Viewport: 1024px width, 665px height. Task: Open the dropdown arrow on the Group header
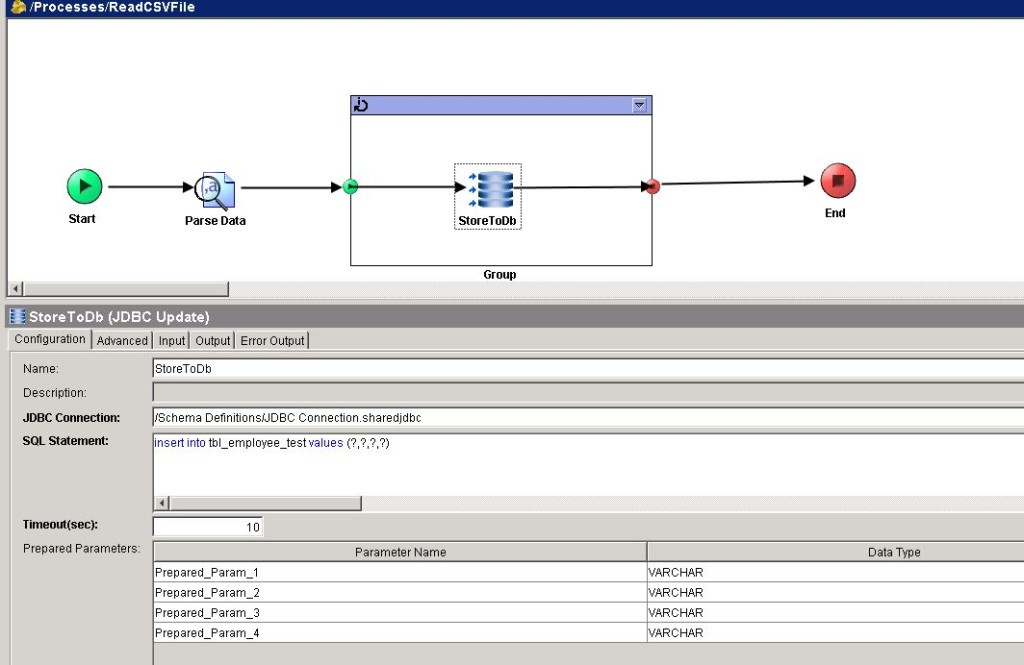(x=637, y=104)
